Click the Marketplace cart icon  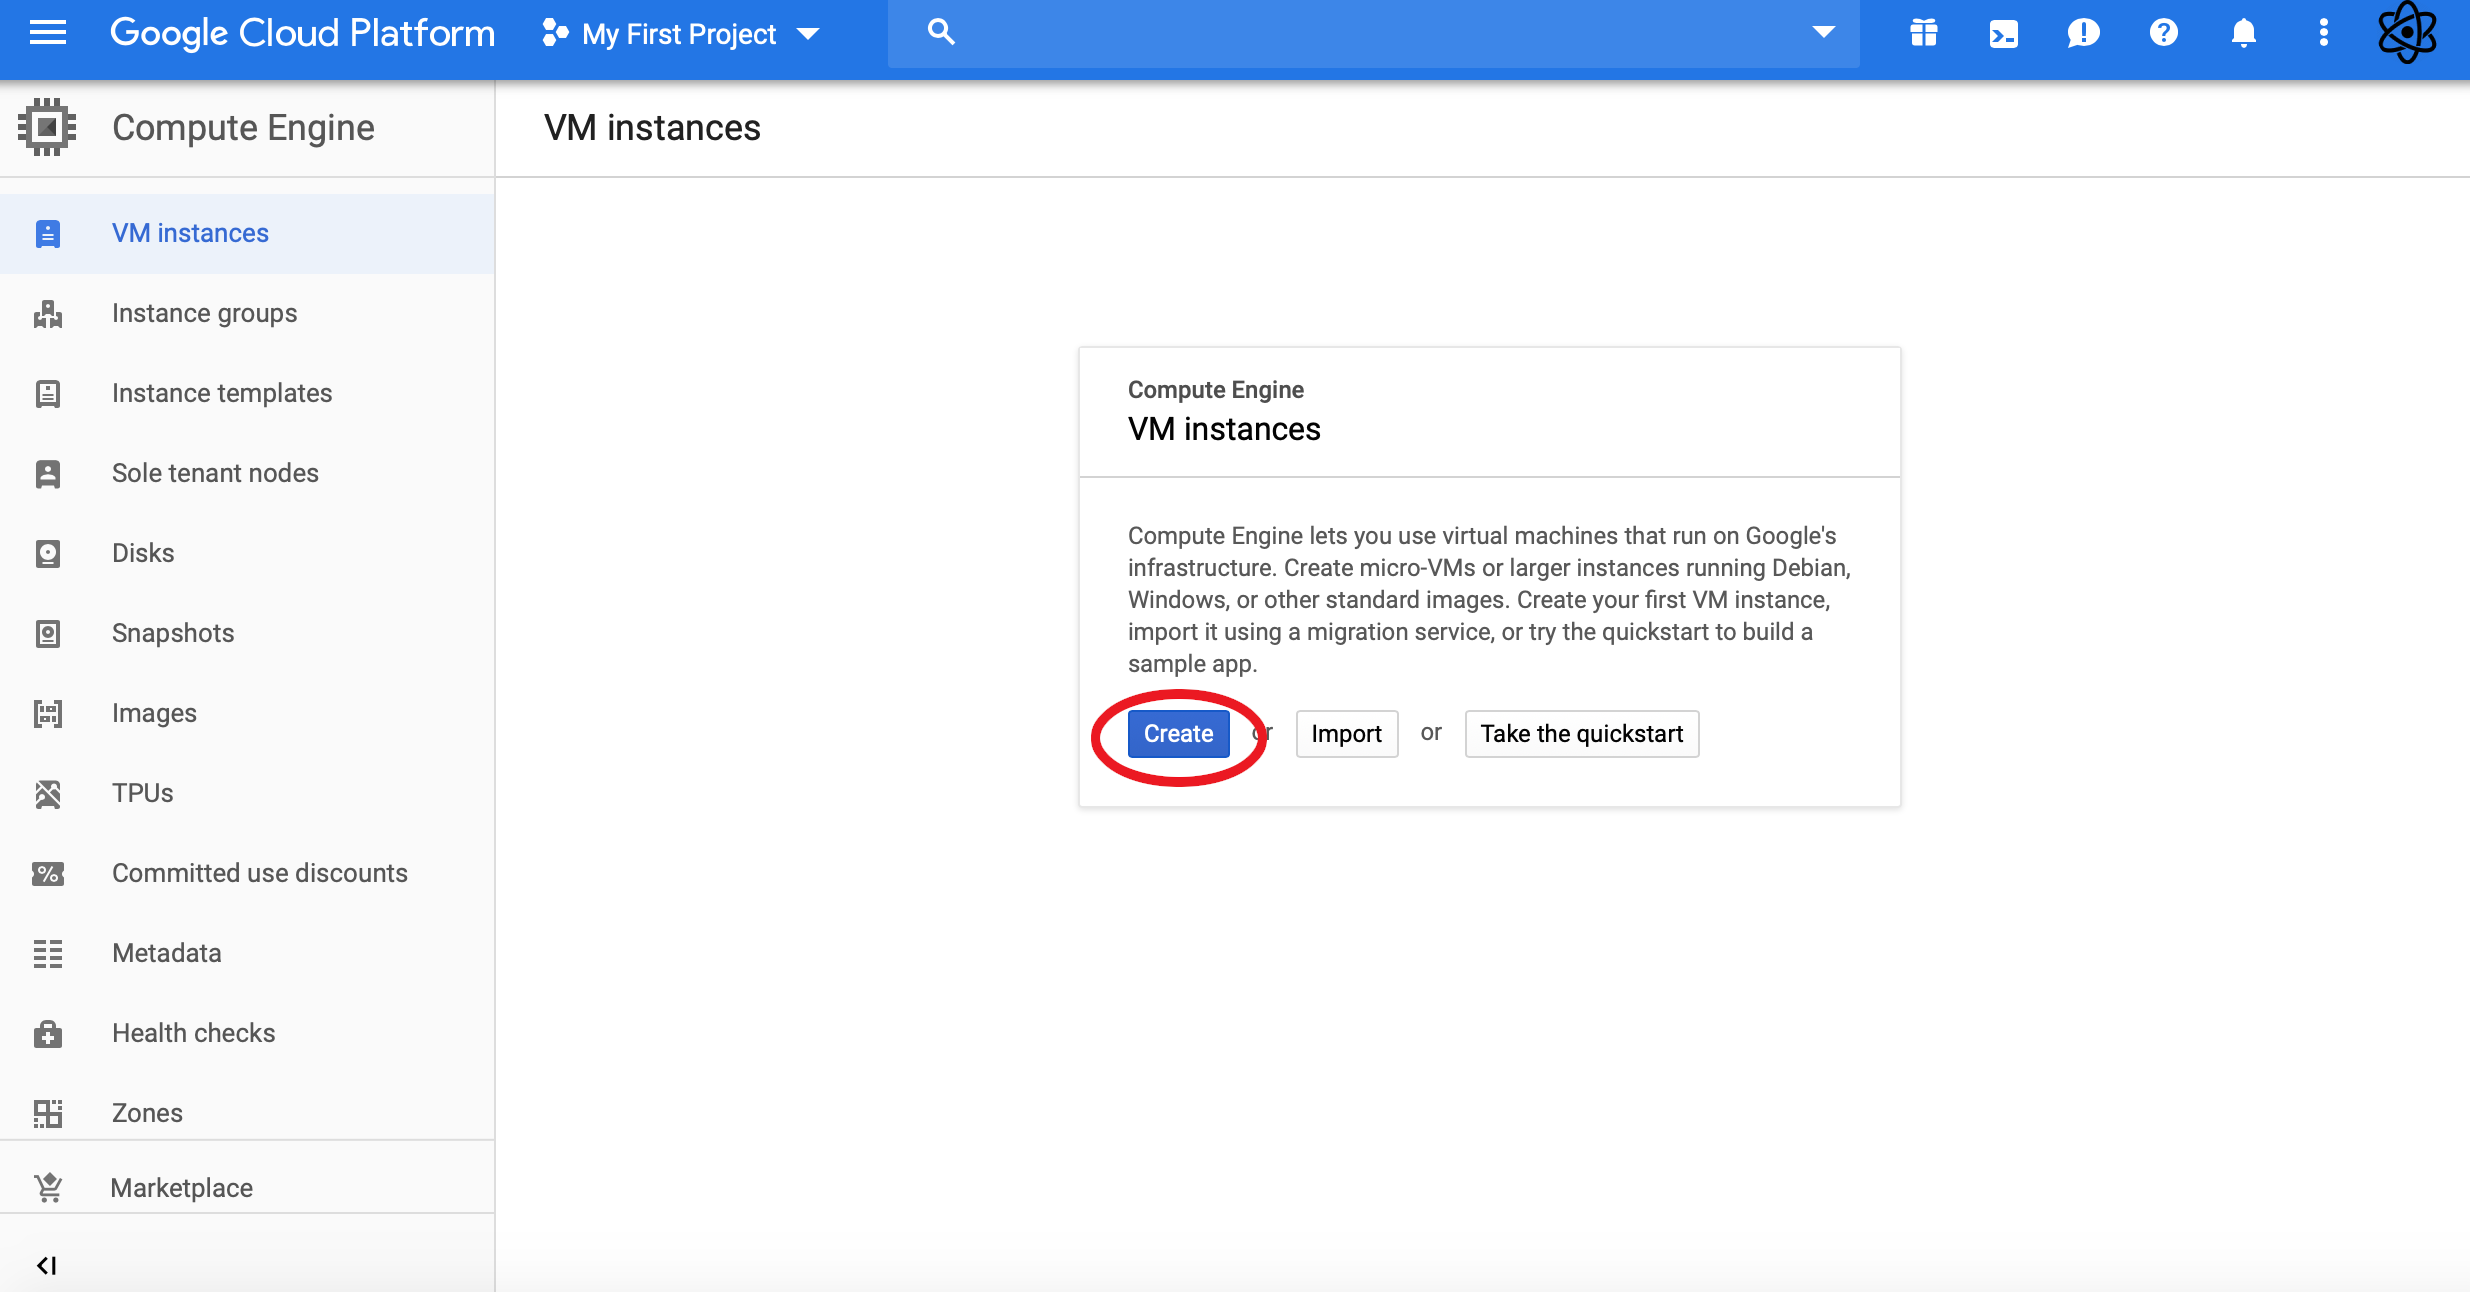pyautogui.click(x=48, y=1187)
